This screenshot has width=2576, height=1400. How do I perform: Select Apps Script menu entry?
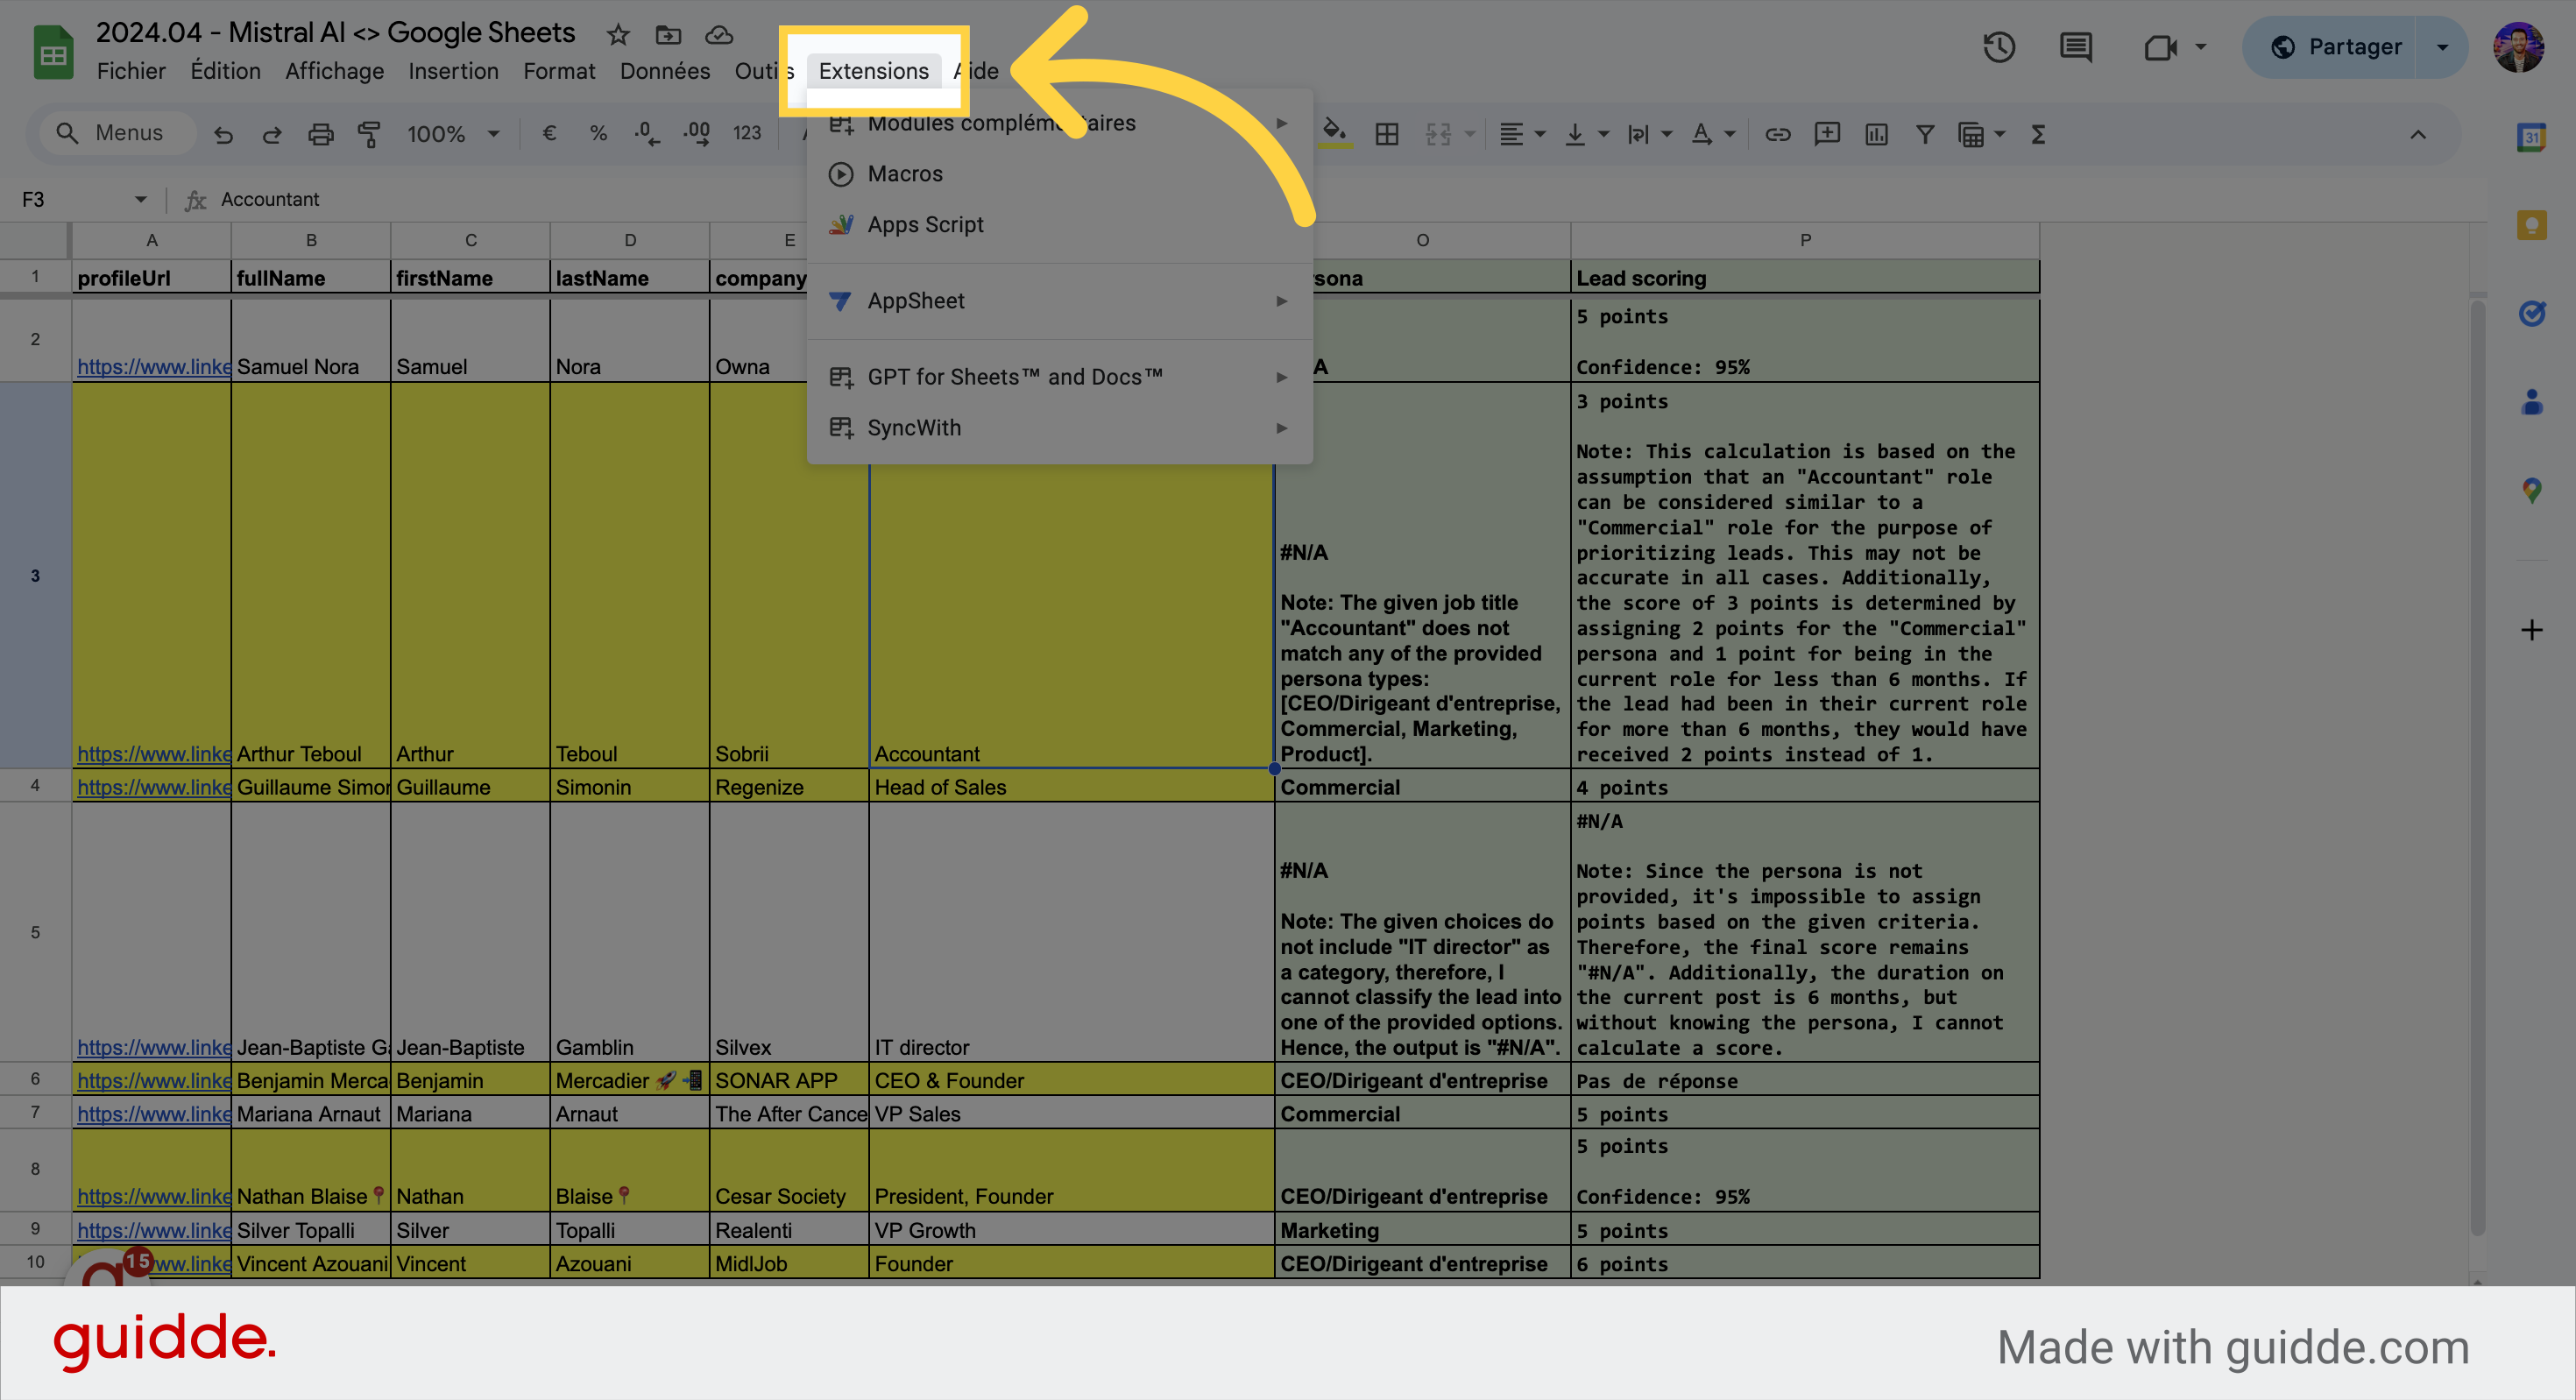pos(925,225)
